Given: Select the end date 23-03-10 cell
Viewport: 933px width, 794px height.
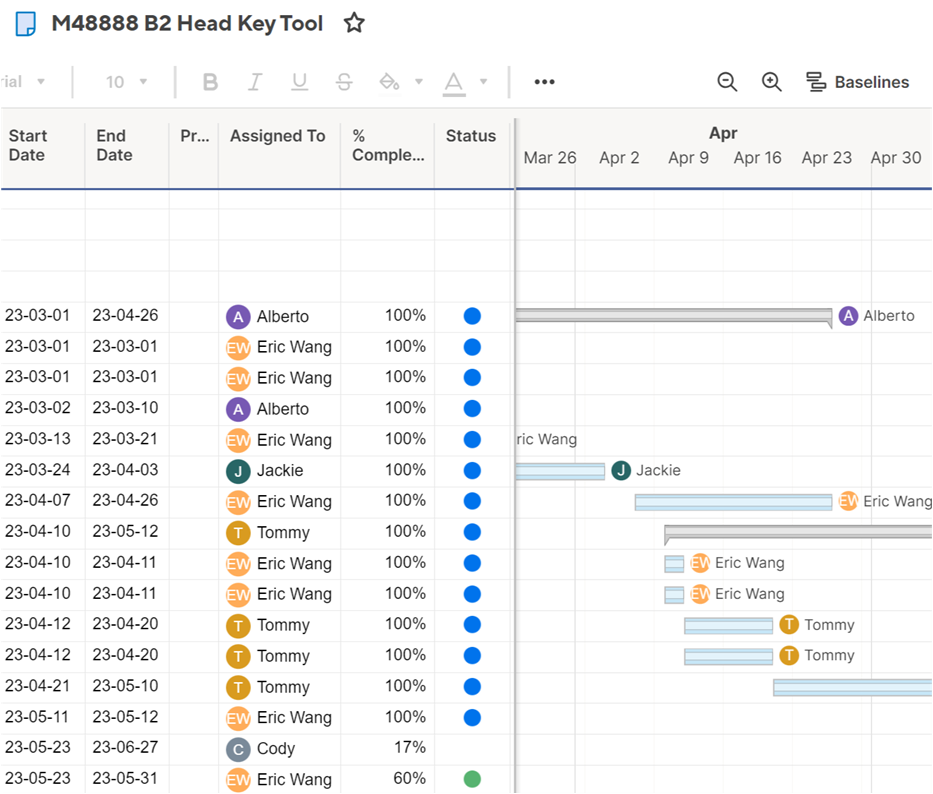Looking at the screenshot, I should (x=127, y=408).
